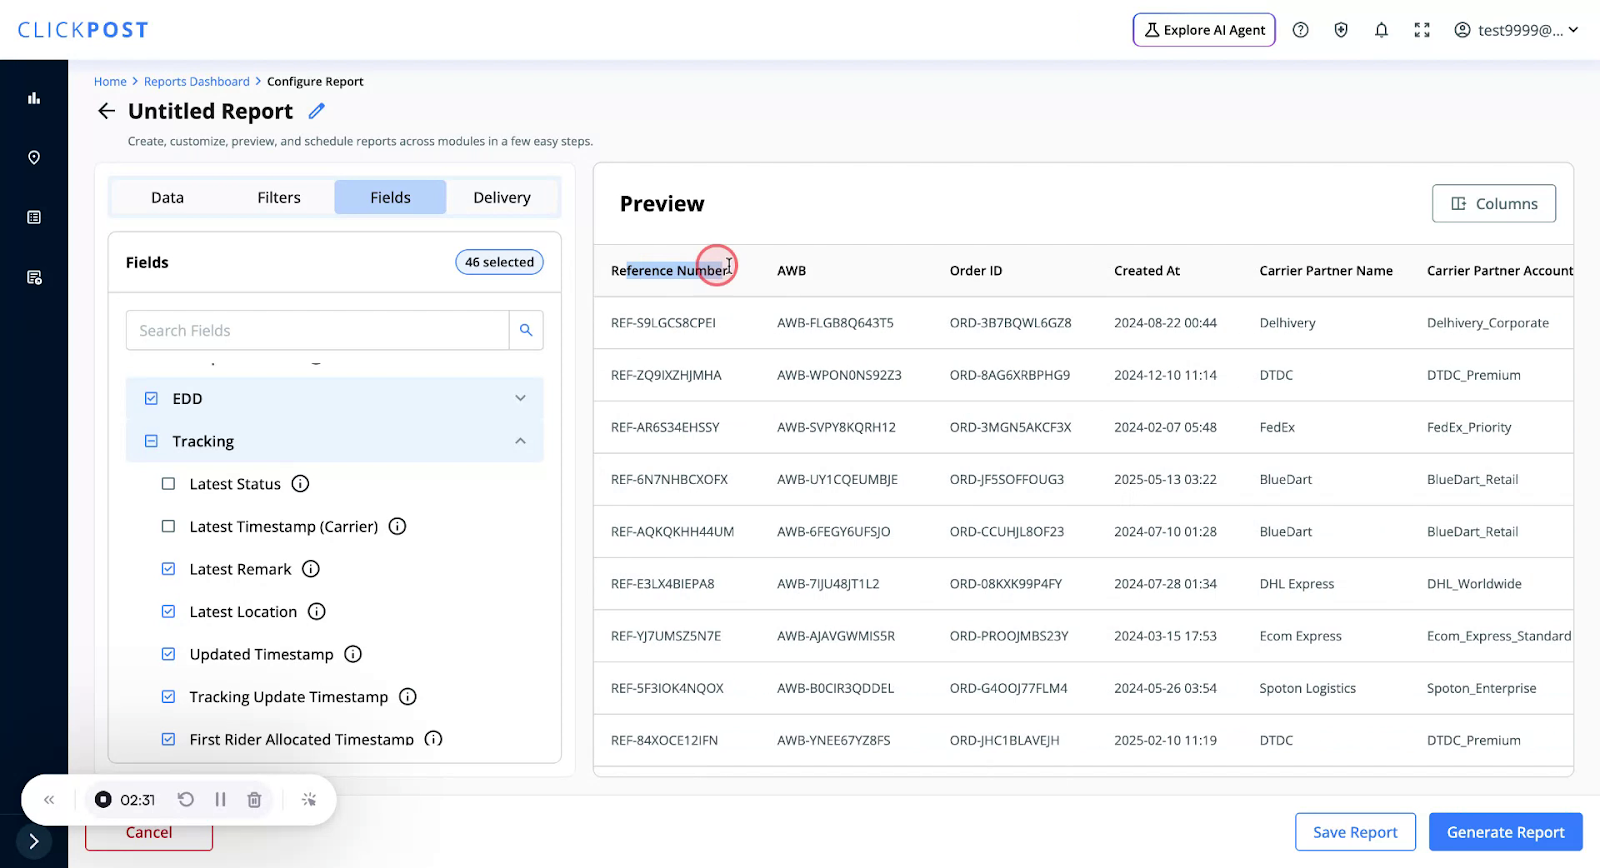Show info for Latest Status field
The height and width of the screenshot is (868, 1600).
pos(300,484)
